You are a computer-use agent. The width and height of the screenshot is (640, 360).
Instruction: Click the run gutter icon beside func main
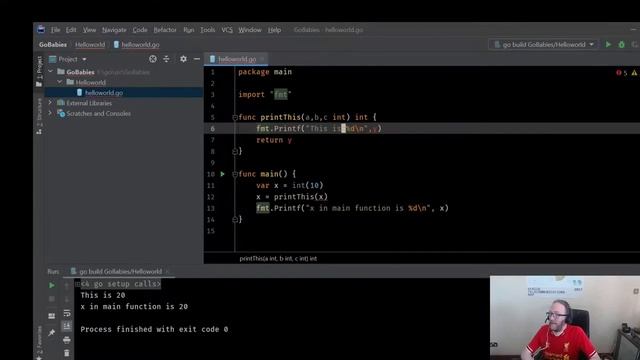(222, 174)
